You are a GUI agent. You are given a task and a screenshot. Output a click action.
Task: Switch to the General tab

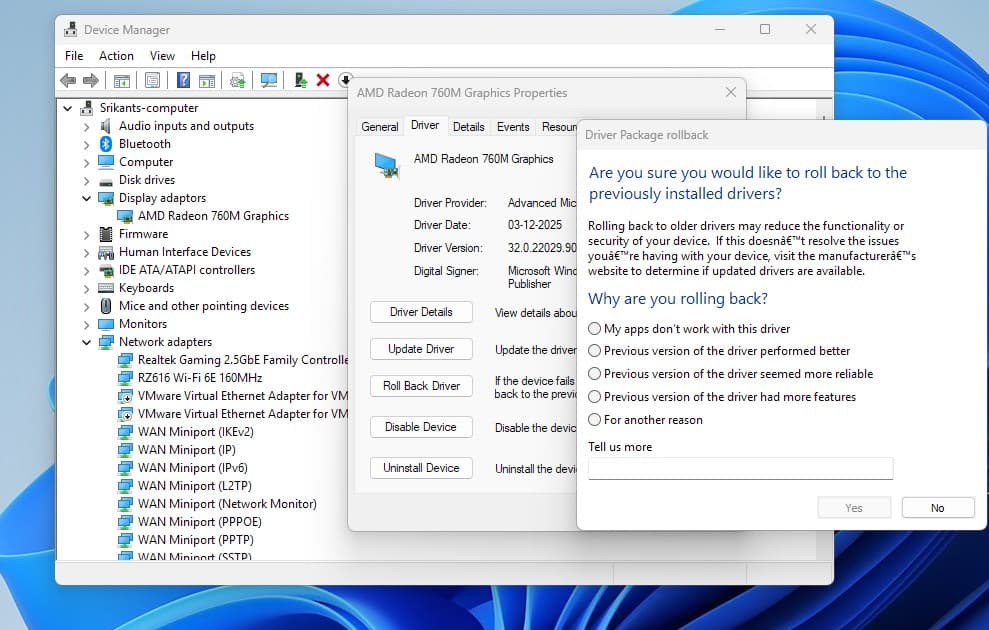coord(380,127)
